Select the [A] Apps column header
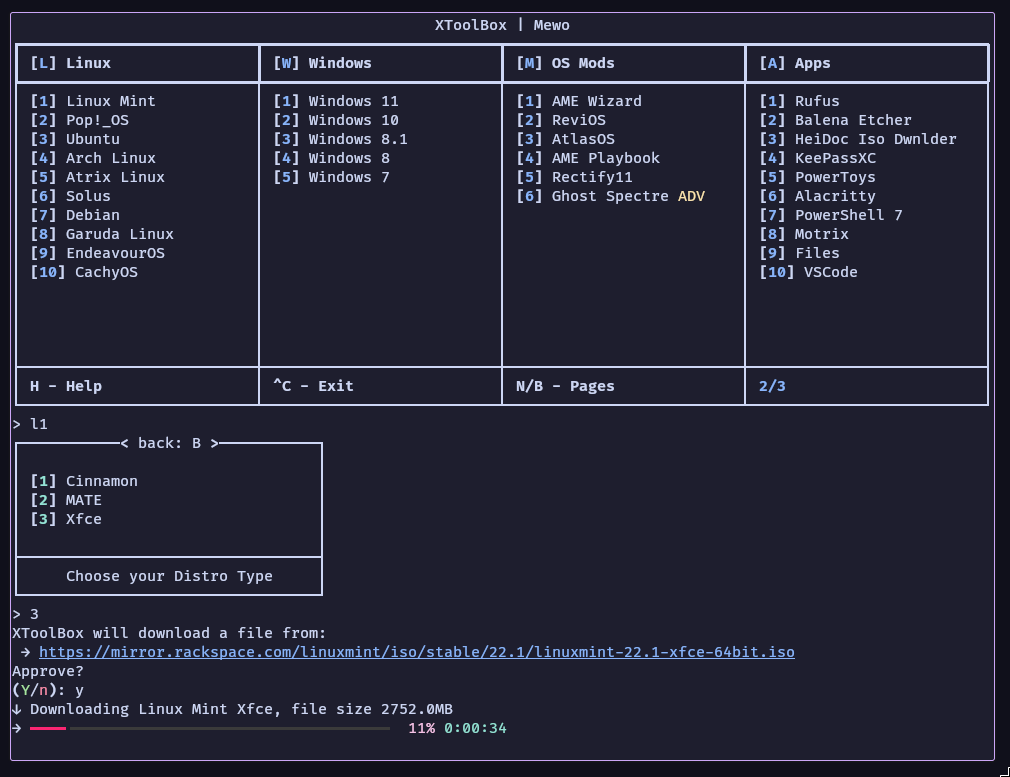This screenshot has width=1010, height=777. 794,63
